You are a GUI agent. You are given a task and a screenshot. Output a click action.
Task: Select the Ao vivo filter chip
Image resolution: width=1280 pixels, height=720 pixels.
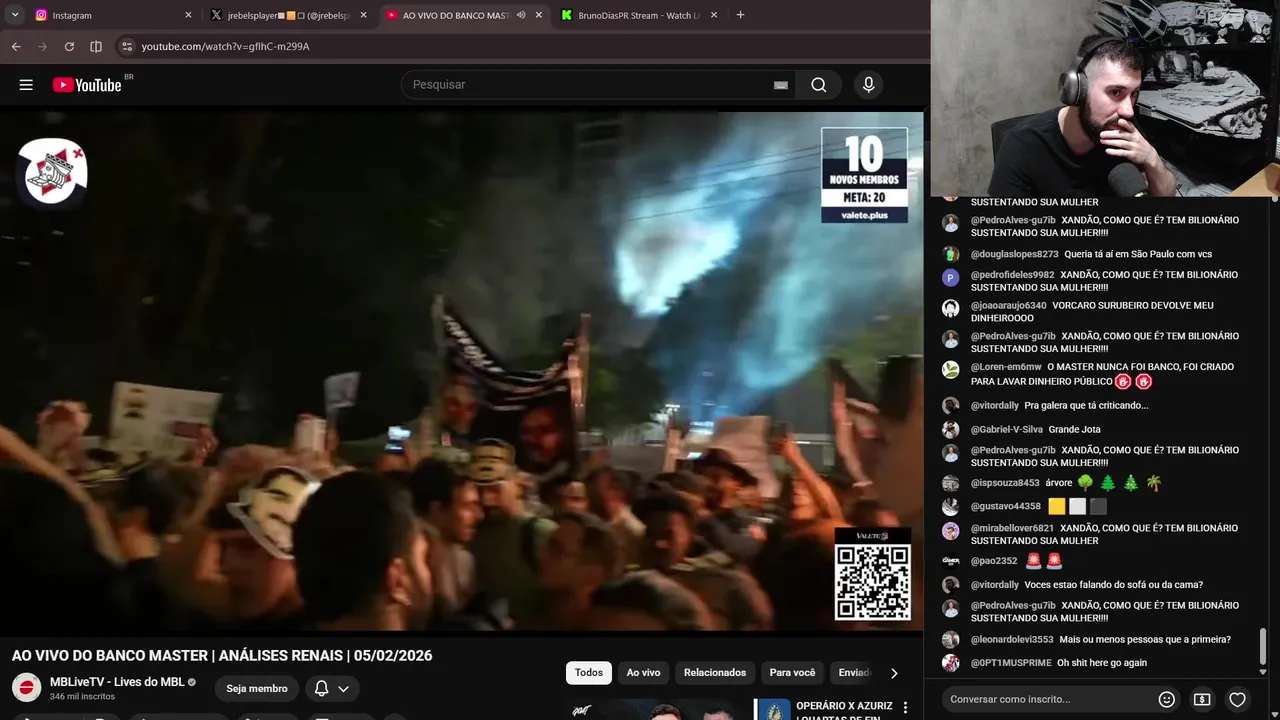[x=644, y=673]
